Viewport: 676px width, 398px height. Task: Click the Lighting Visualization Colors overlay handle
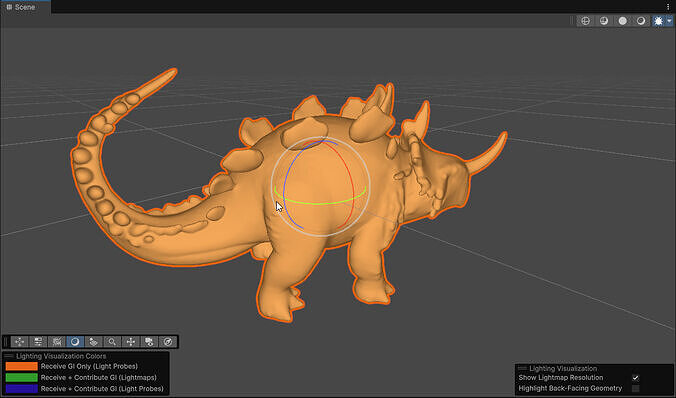click(9, 356)
